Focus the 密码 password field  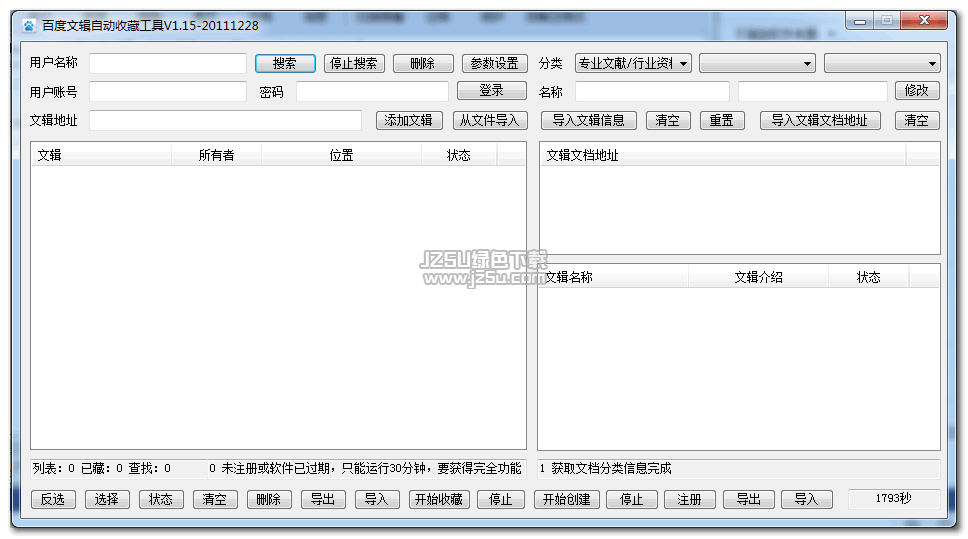pyautogui.click(x=372, y=91)
